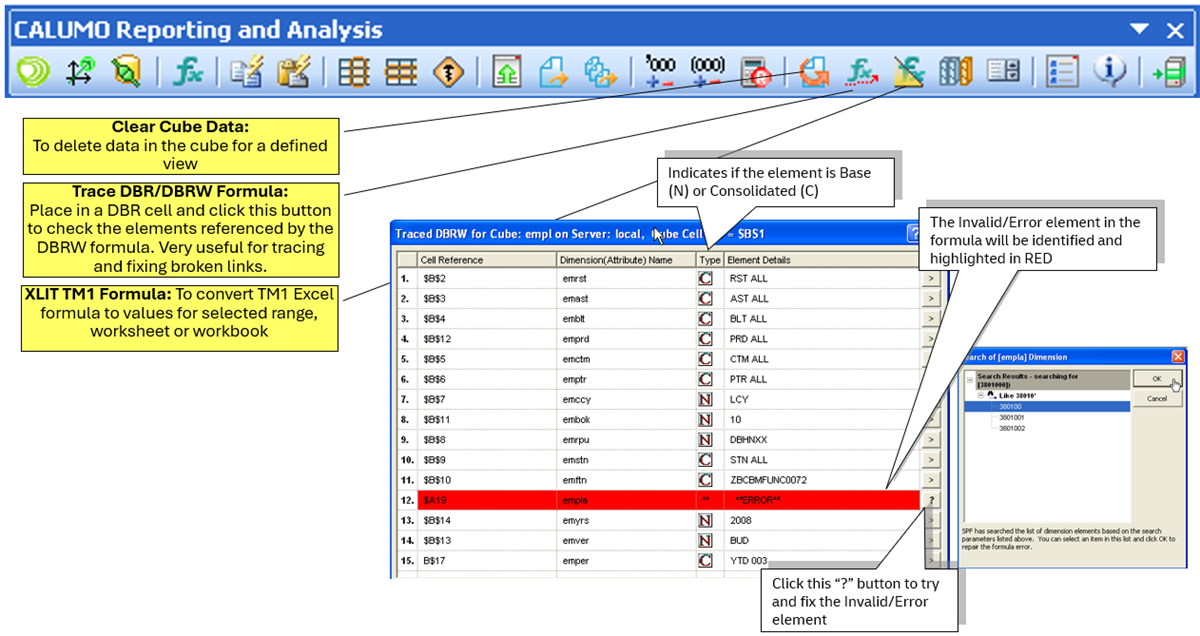Click the > button for DBHNXX row
Screen dimensions: 1200x636
point(930,439)
